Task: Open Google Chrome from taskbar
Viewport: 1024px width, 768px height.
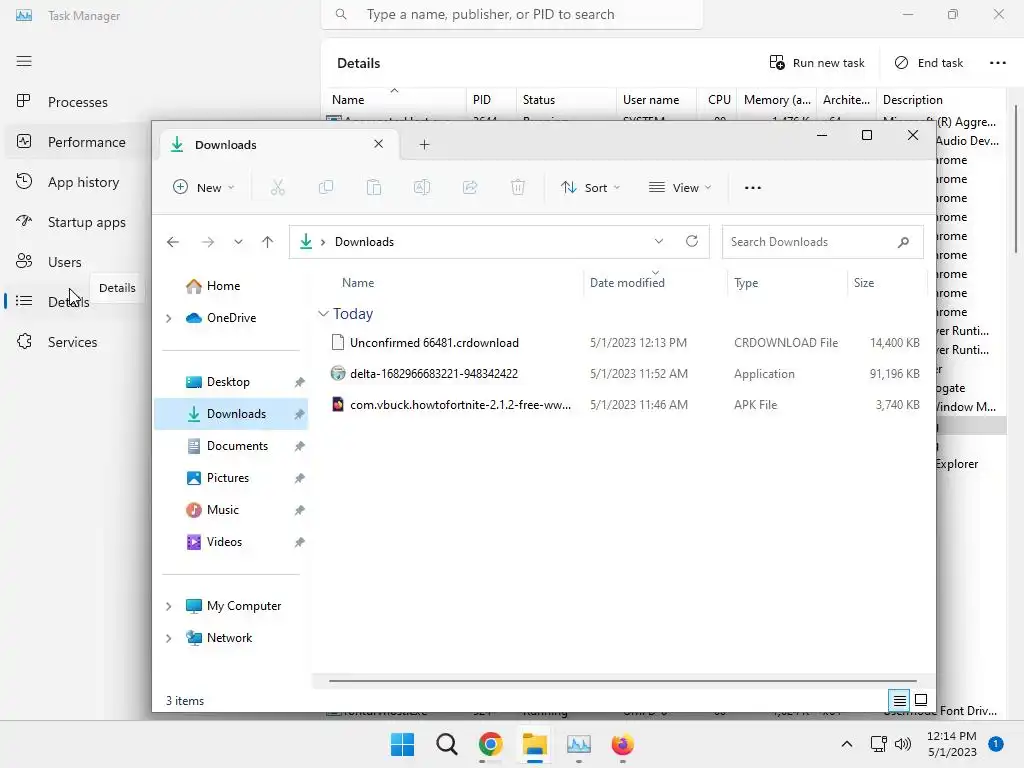Action: pos(490,744)
